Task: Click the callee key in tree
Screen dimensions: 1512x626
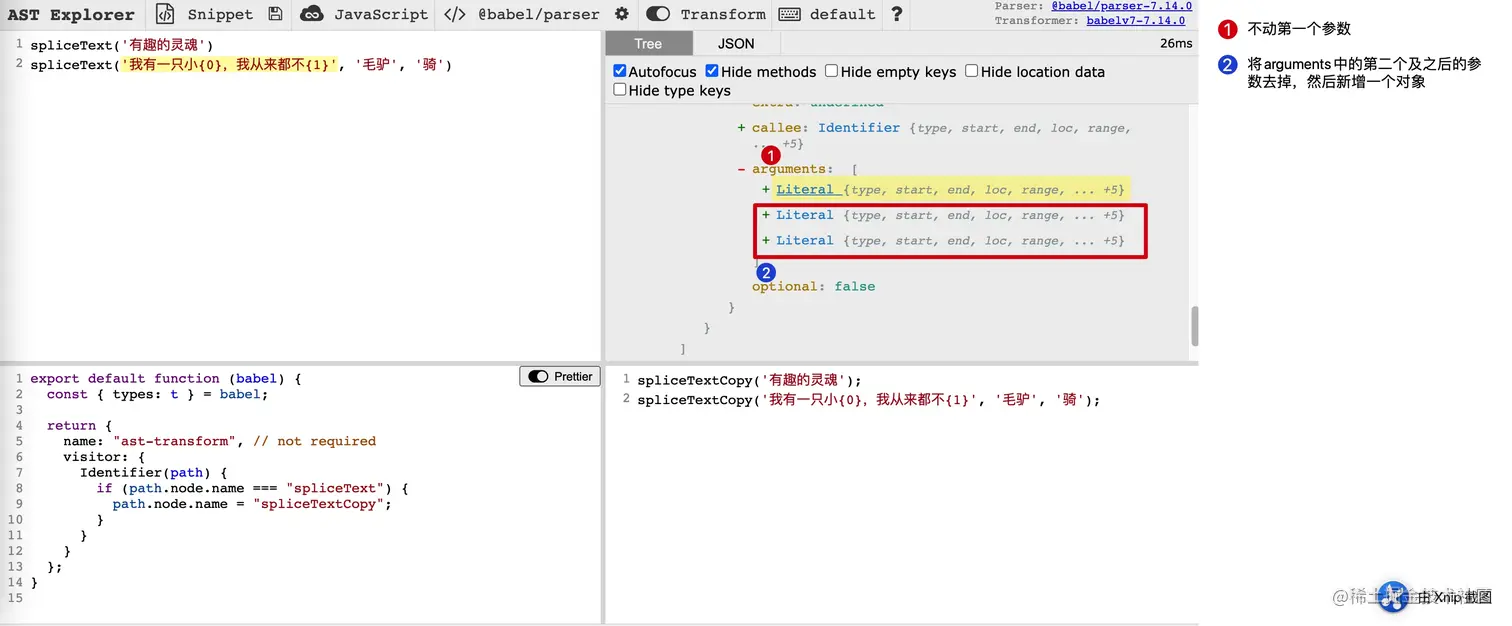Action: coord(777,128)
